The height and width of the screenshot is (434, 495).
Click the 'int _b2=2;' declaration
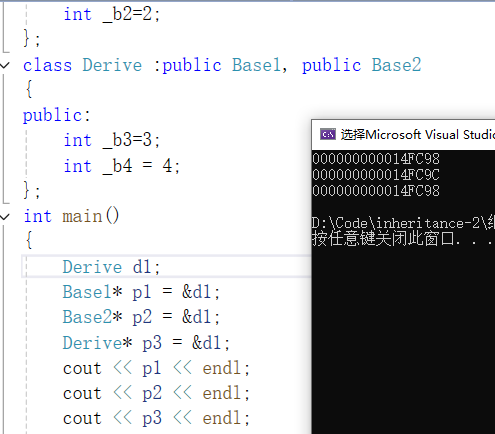pyautogui.click(x=112, y=14)
